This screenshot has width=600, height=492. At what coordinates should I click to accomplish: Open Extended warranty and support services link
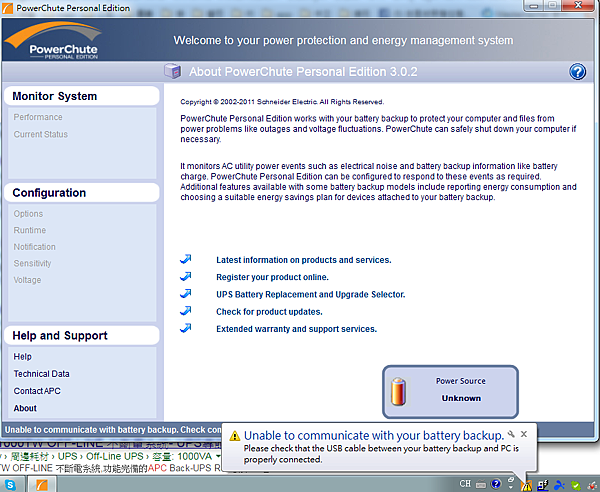(296, 329)
